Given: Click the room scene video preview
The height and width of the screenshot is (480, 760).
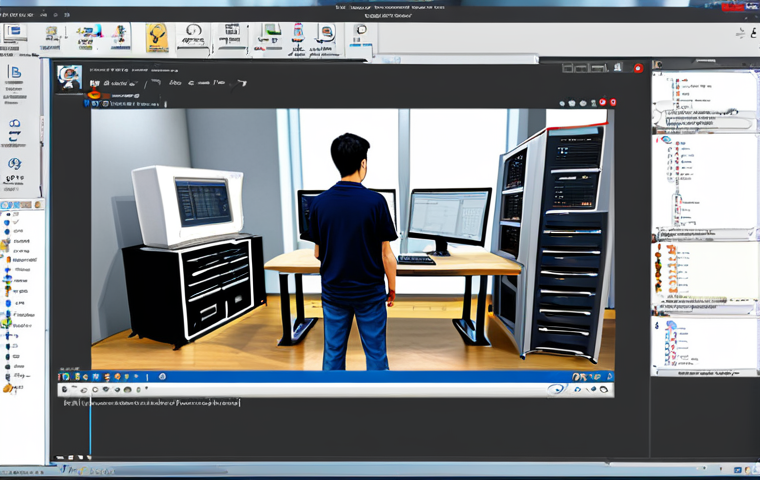Looking at the screenshot, I should click(x=352, y=240).
